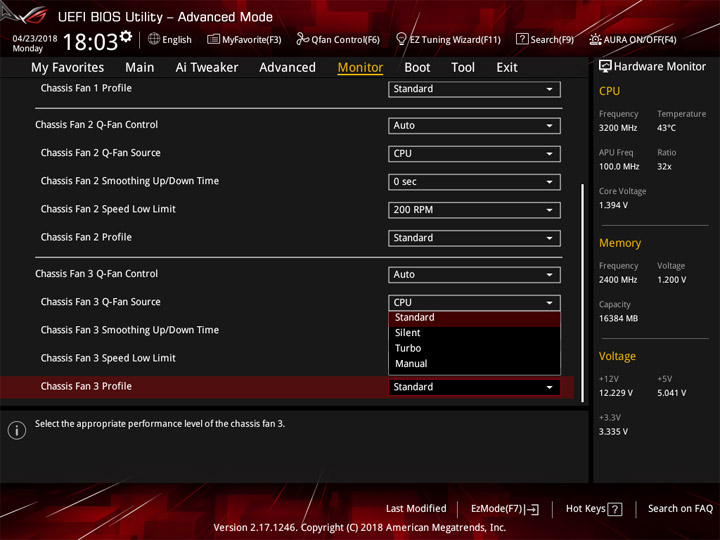Click Search(F9) label
Image resolution: width=720 pixels, height=540 pixels.
pos(552,40)
